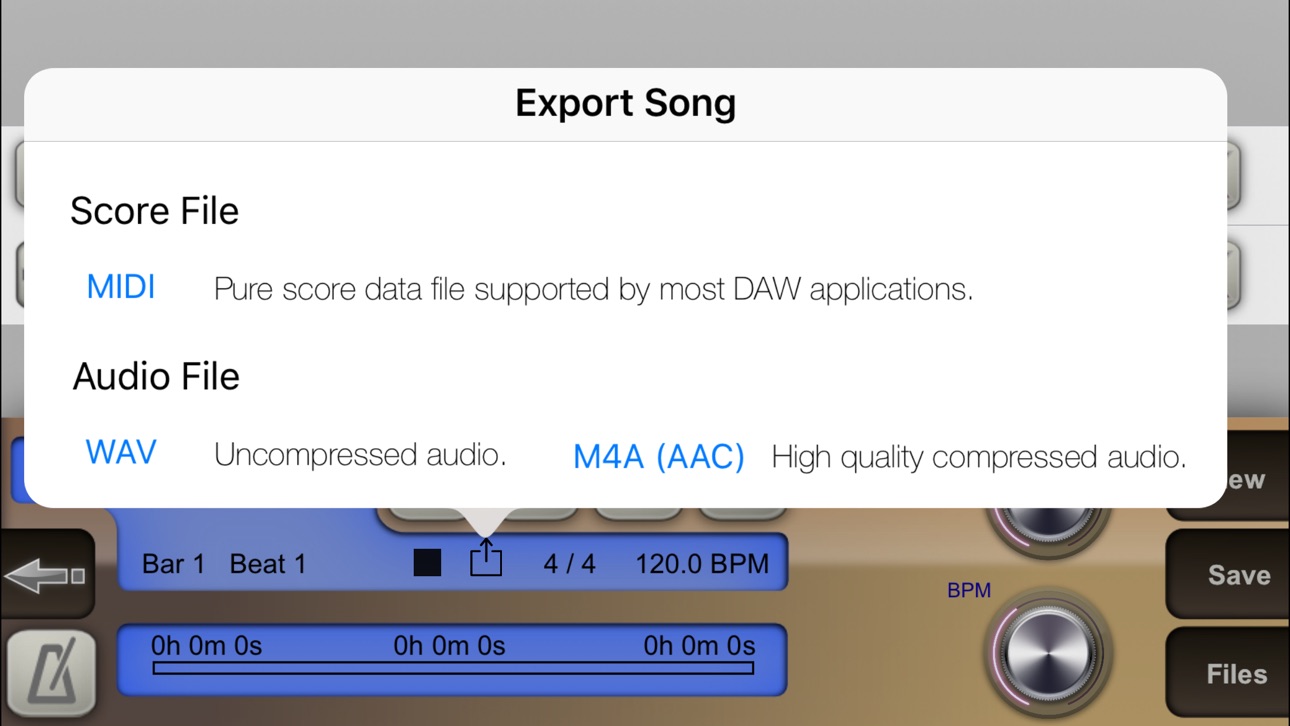Tap the Beat 1 position readout

[268, 564]
